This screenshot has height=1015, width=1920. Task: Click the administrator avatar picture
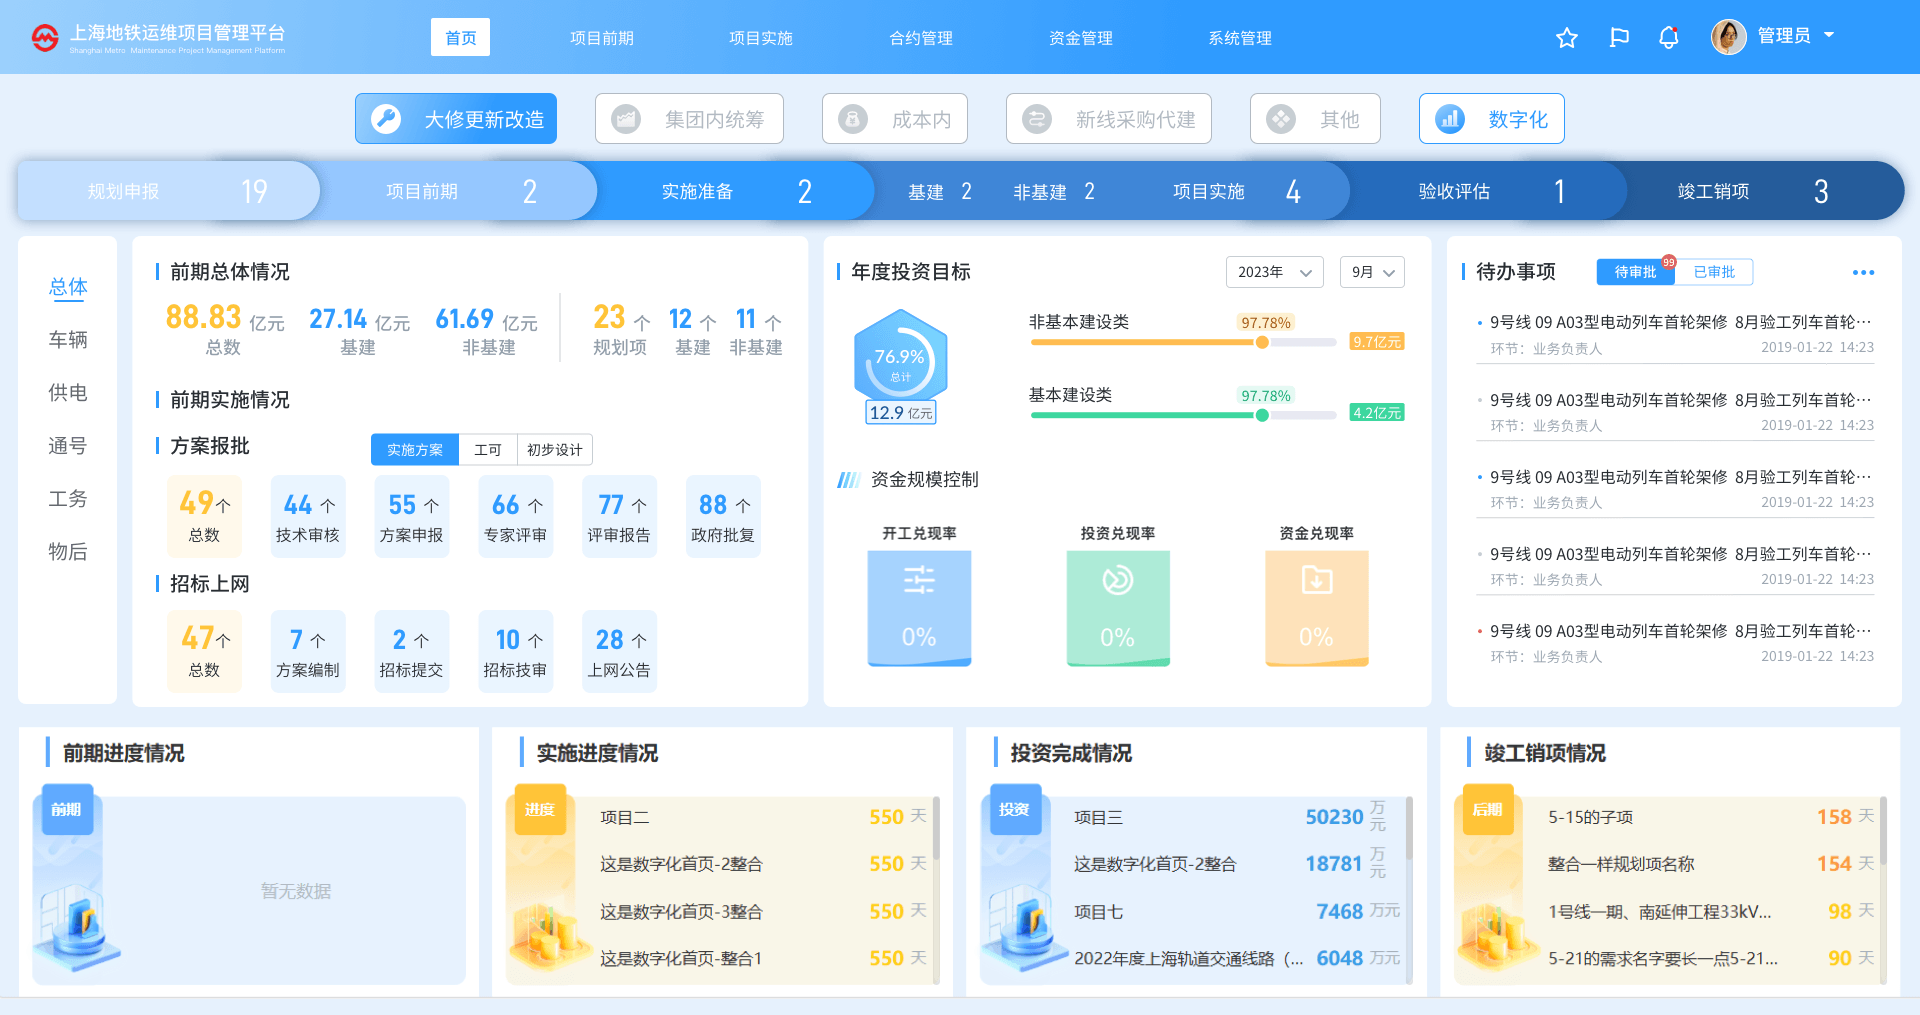click(1729, 37)
